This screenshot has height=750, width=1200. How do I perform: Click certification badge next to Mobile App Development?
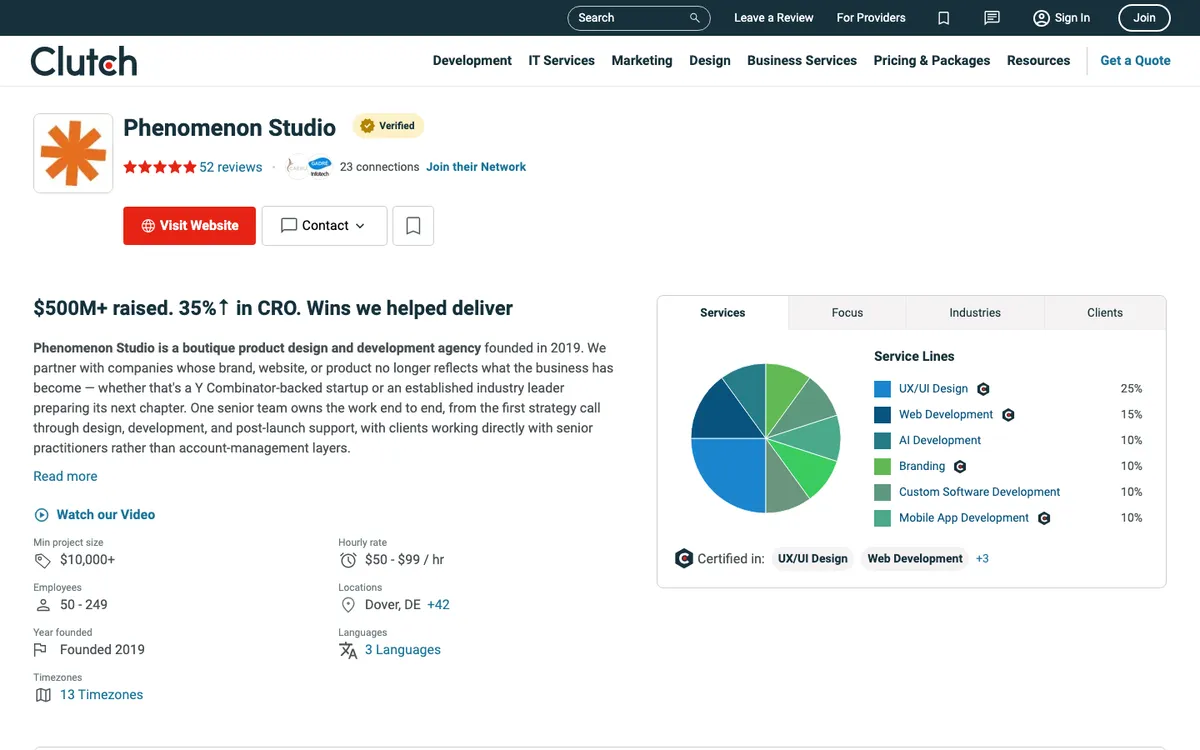[1044, 518]
